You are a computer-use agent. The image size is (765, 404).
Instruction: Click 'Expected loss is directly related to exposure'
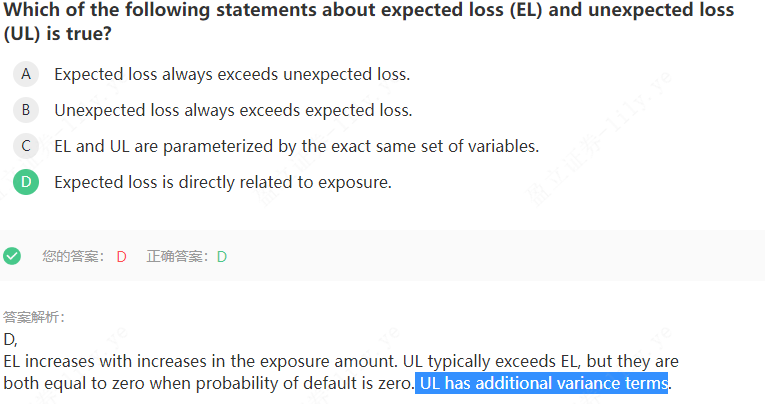[x=222, y=182]
